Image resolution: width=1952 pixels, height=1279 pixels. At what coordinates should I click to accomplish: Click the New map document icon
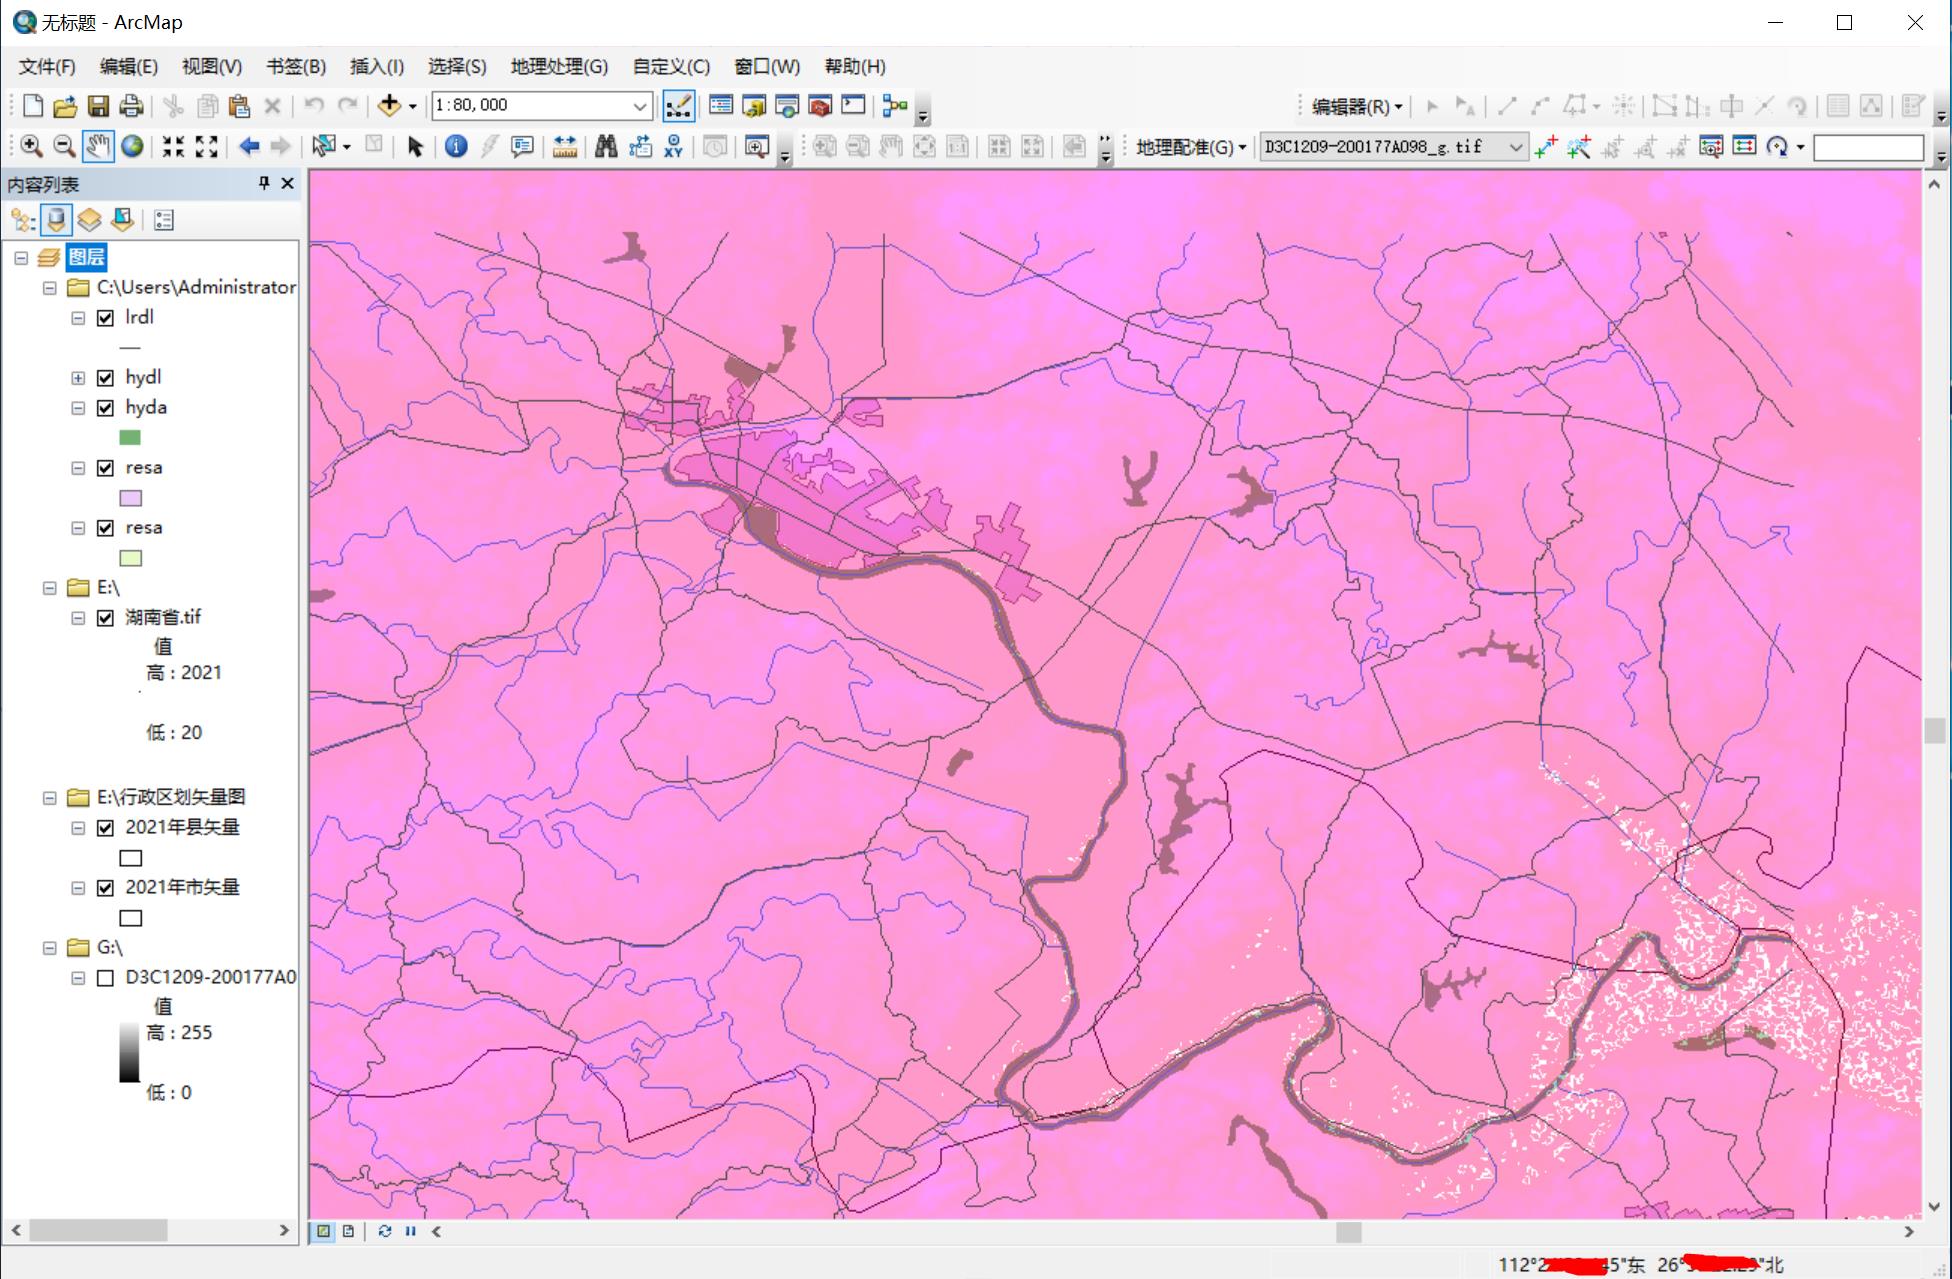(33, 106)
